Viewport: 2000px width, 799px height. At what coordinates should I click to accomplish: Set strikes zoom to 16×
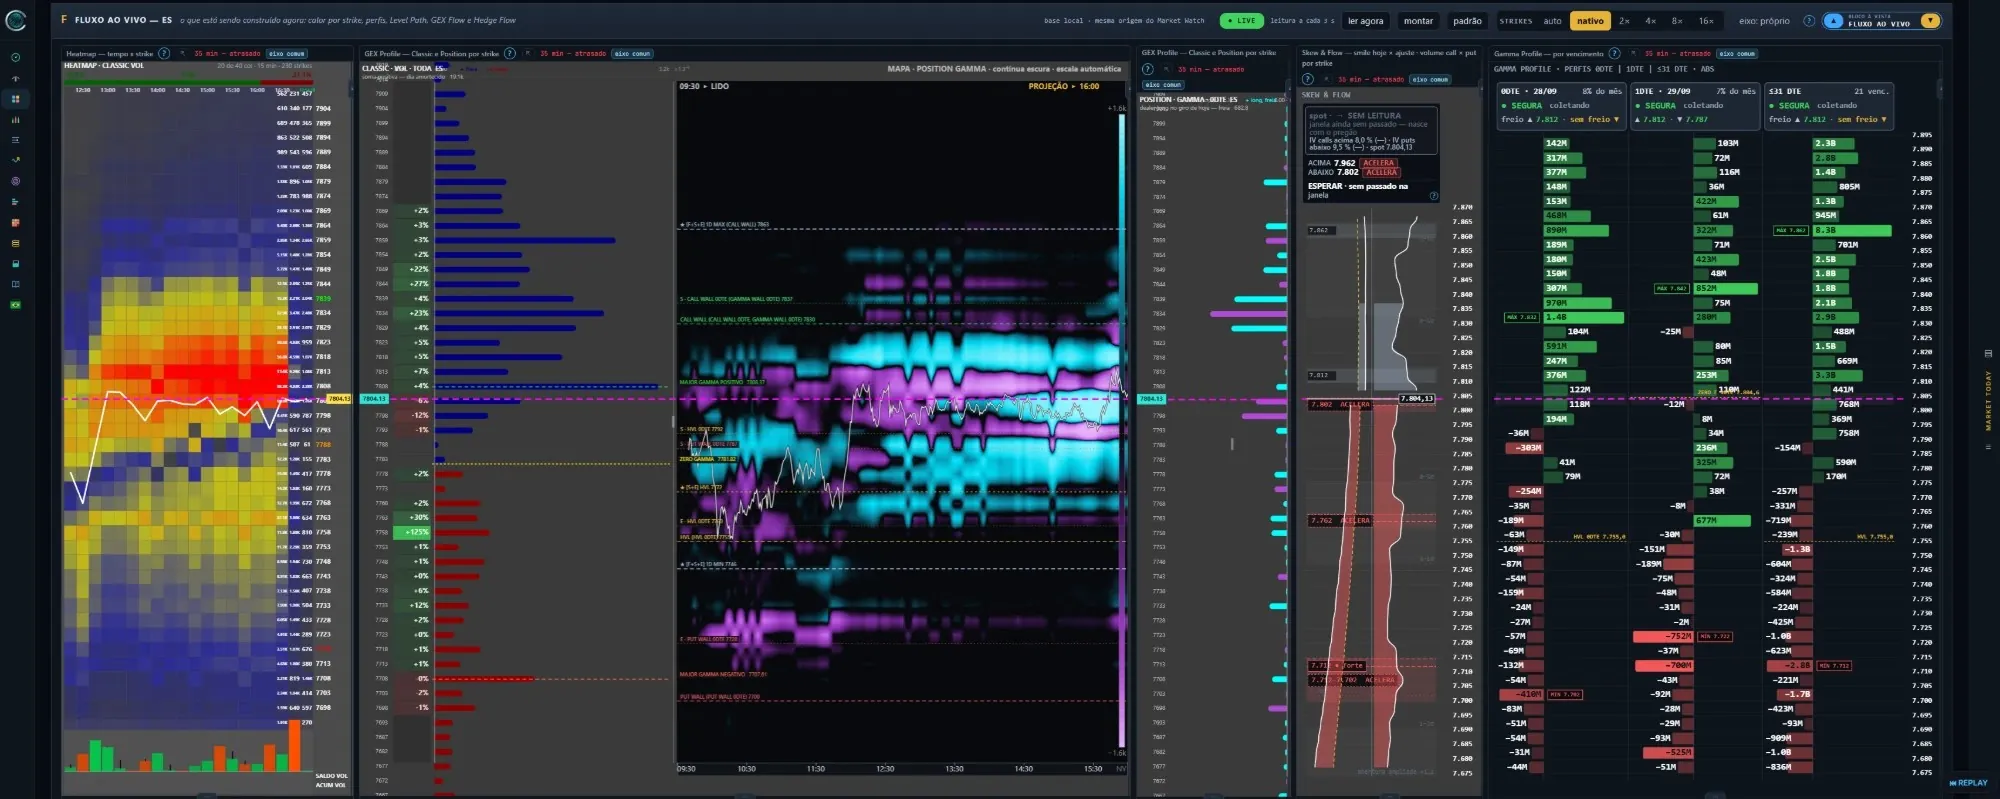tap(1706, 21)
